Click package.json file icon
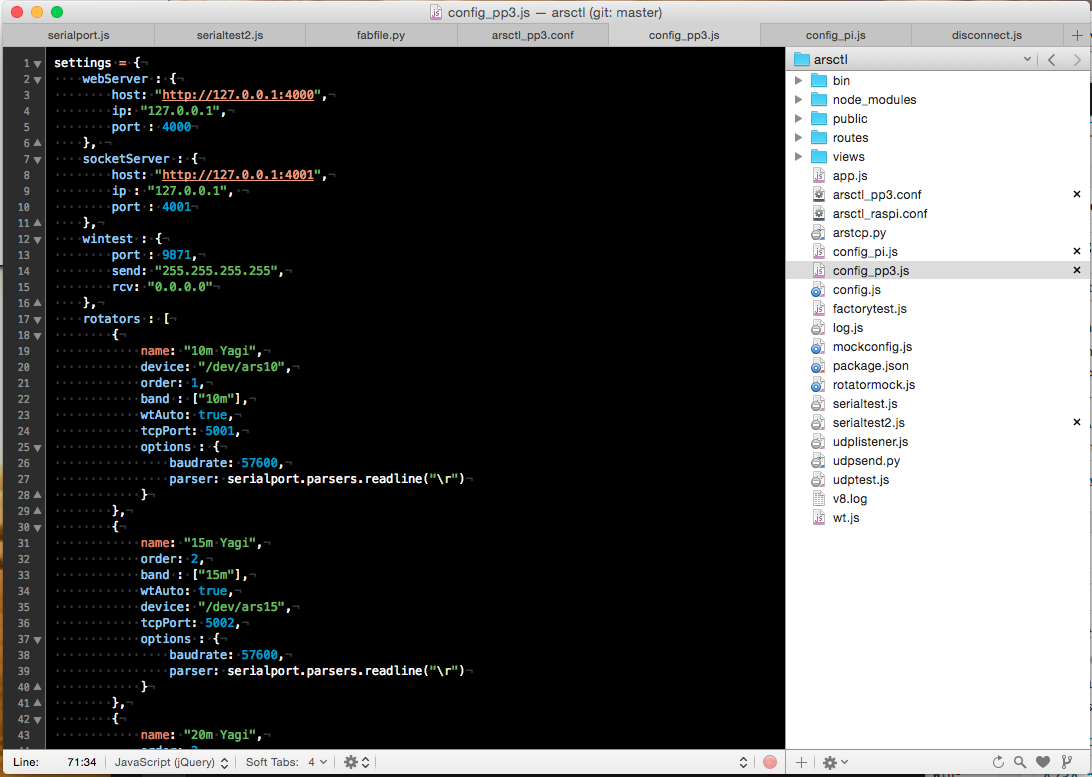 click(x=819, y=366)
